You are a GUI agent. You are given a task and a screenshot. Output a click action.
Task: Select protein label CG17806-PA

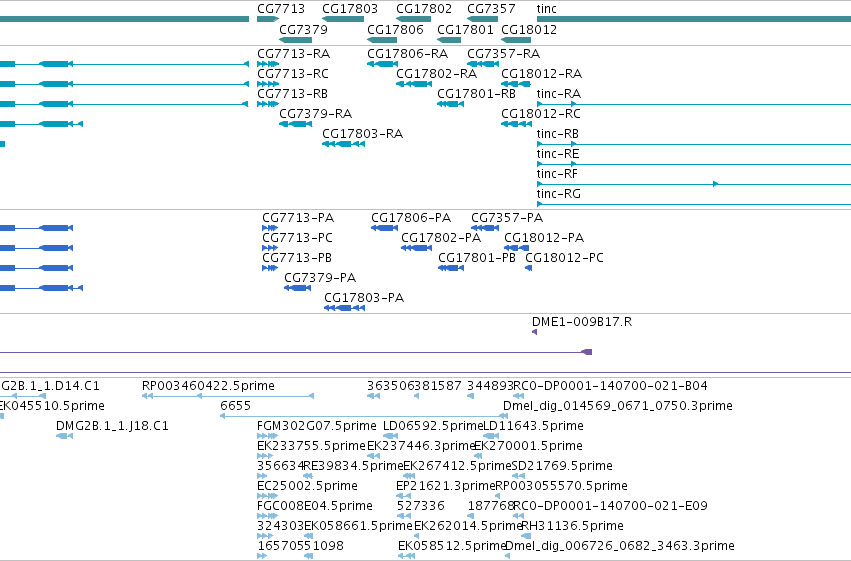point(411,218)
